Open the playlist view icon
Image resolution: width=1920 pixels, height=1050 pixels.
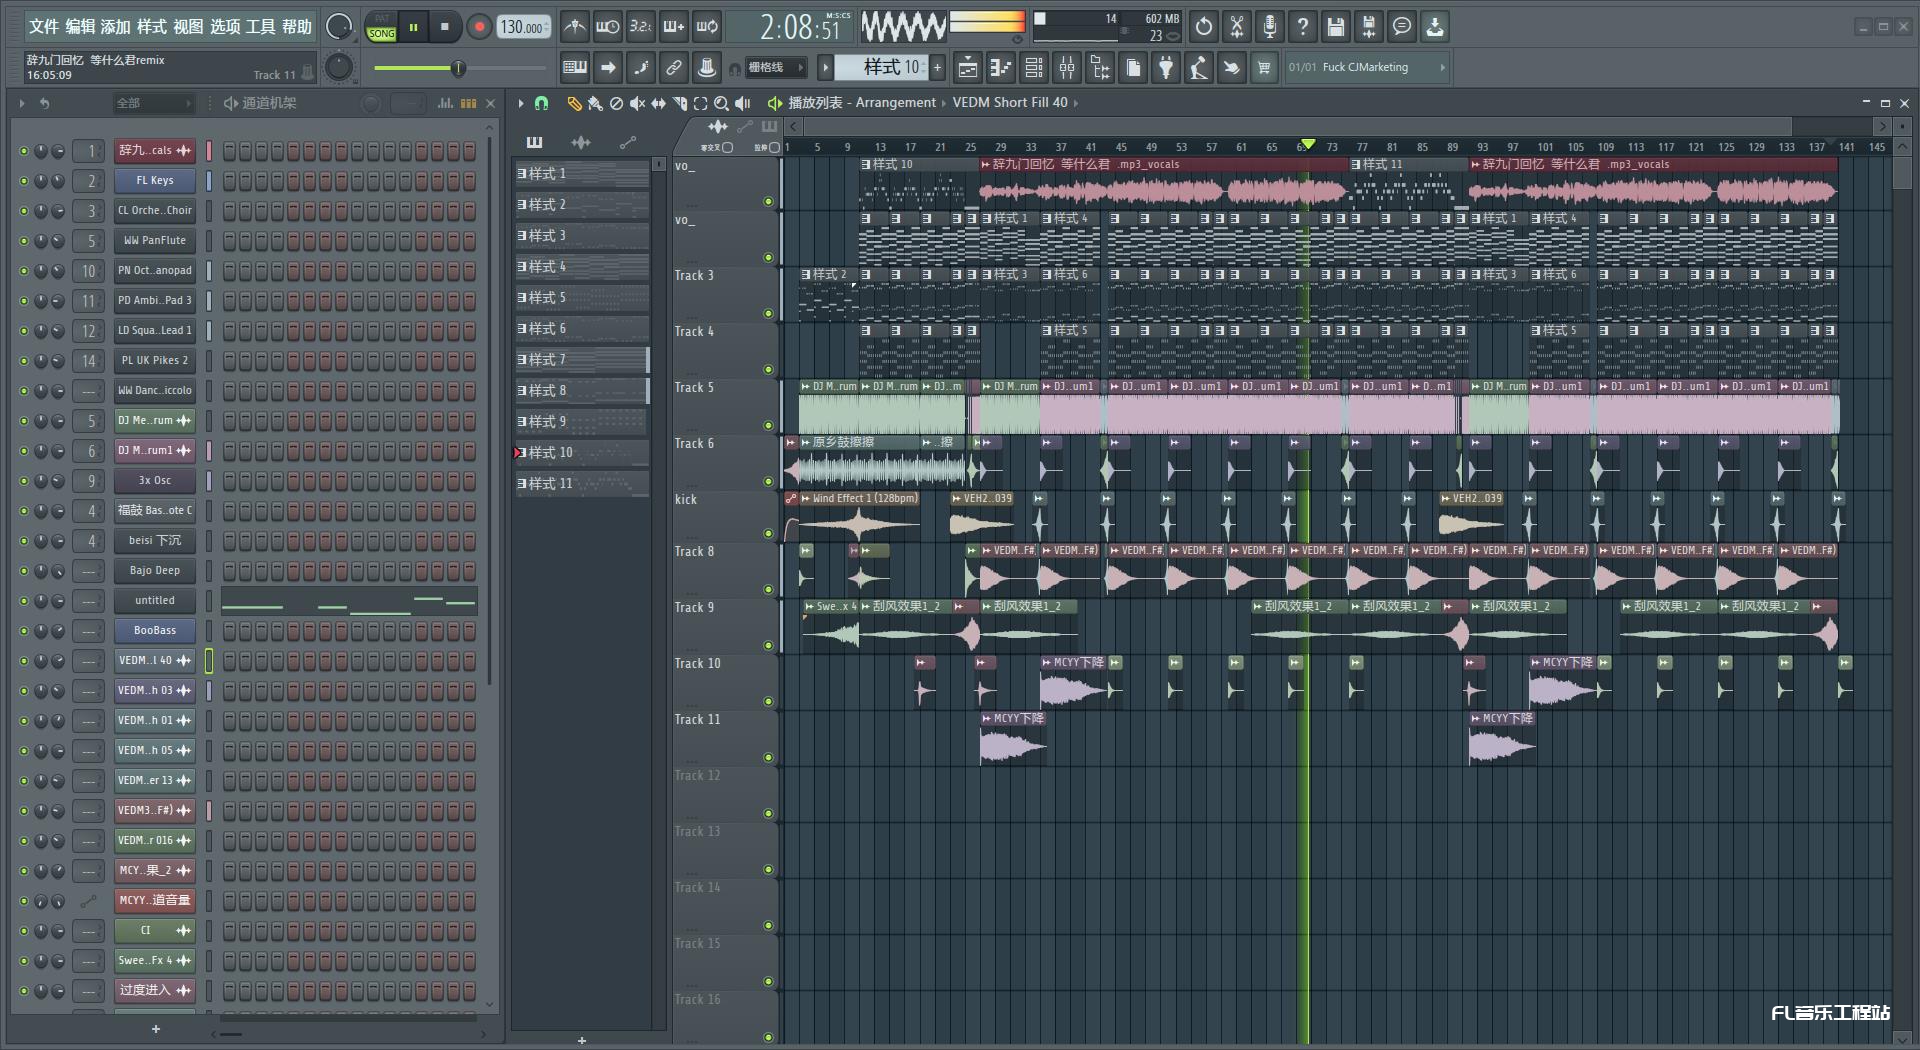968,68
